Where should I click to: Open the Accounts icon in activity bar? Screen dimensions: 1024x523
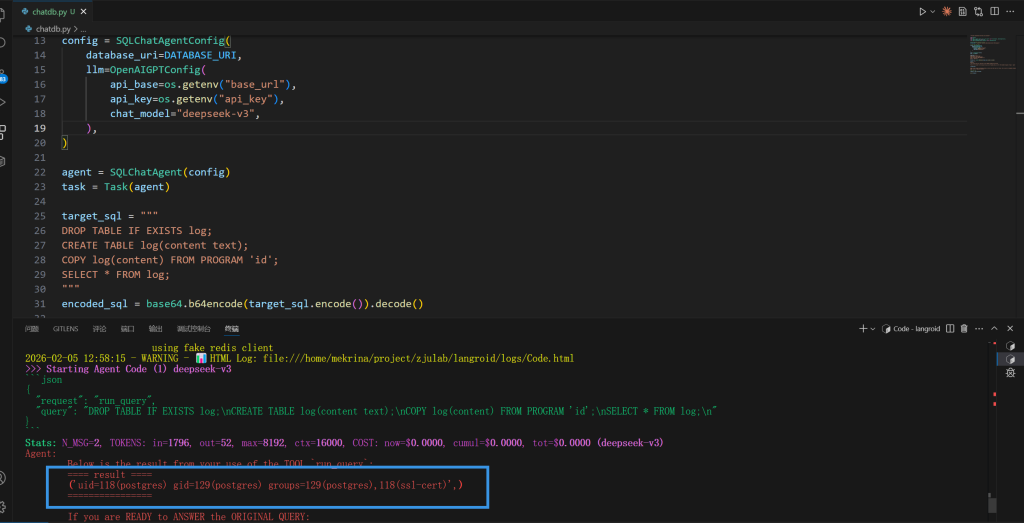(3, 477)
